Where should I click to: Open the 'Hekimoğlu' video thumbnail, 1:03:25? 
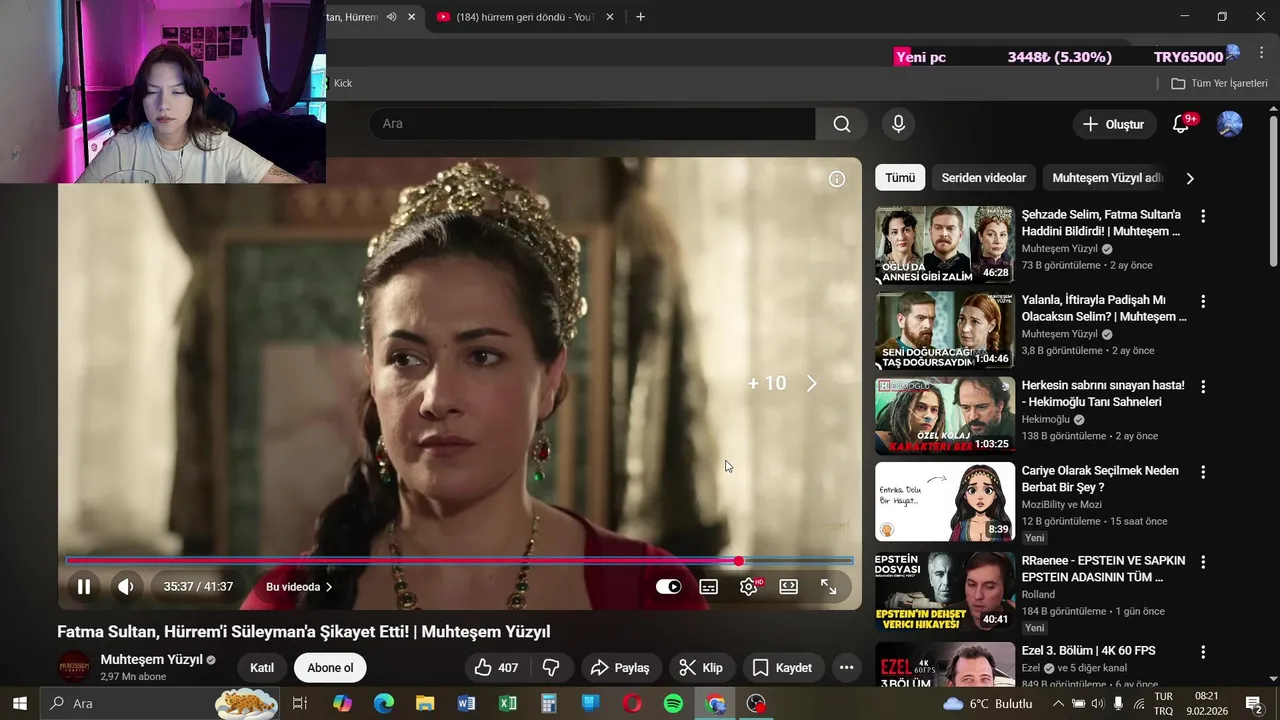(x=945, y=416)
